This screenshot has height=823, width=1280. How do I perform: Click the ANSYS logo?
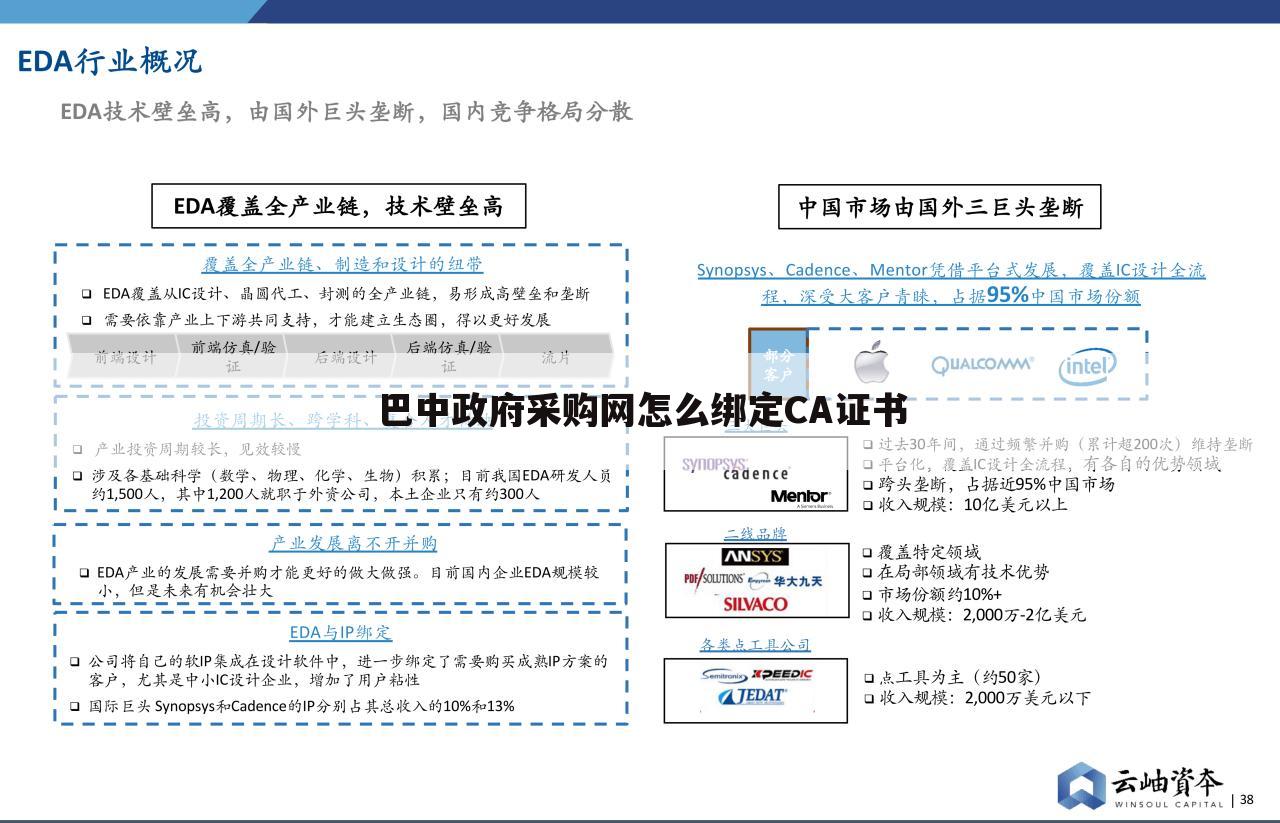click(x=755, y=557)
